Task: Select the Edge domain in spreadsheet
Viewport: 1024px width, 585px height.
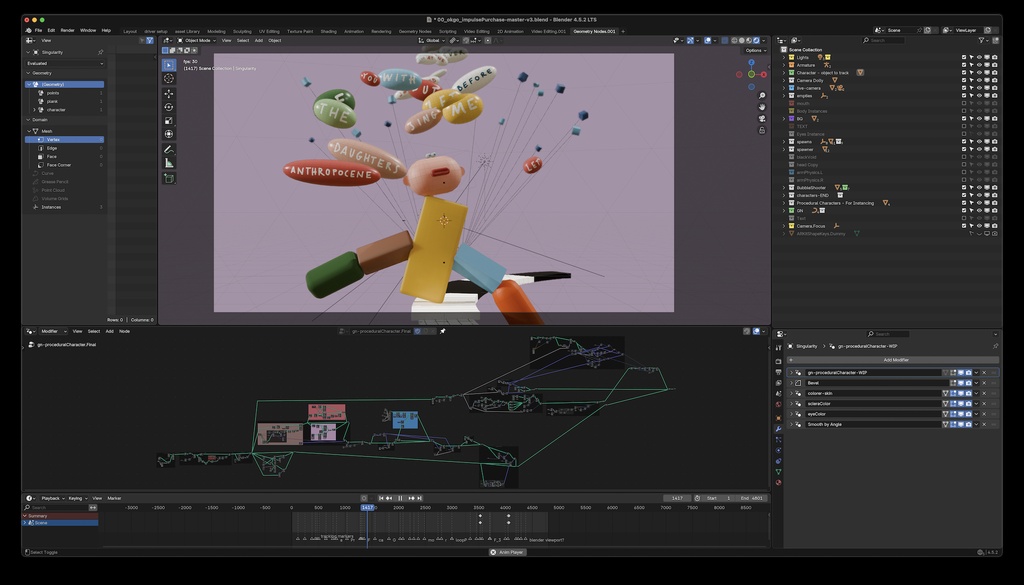Action: (53, 148)
